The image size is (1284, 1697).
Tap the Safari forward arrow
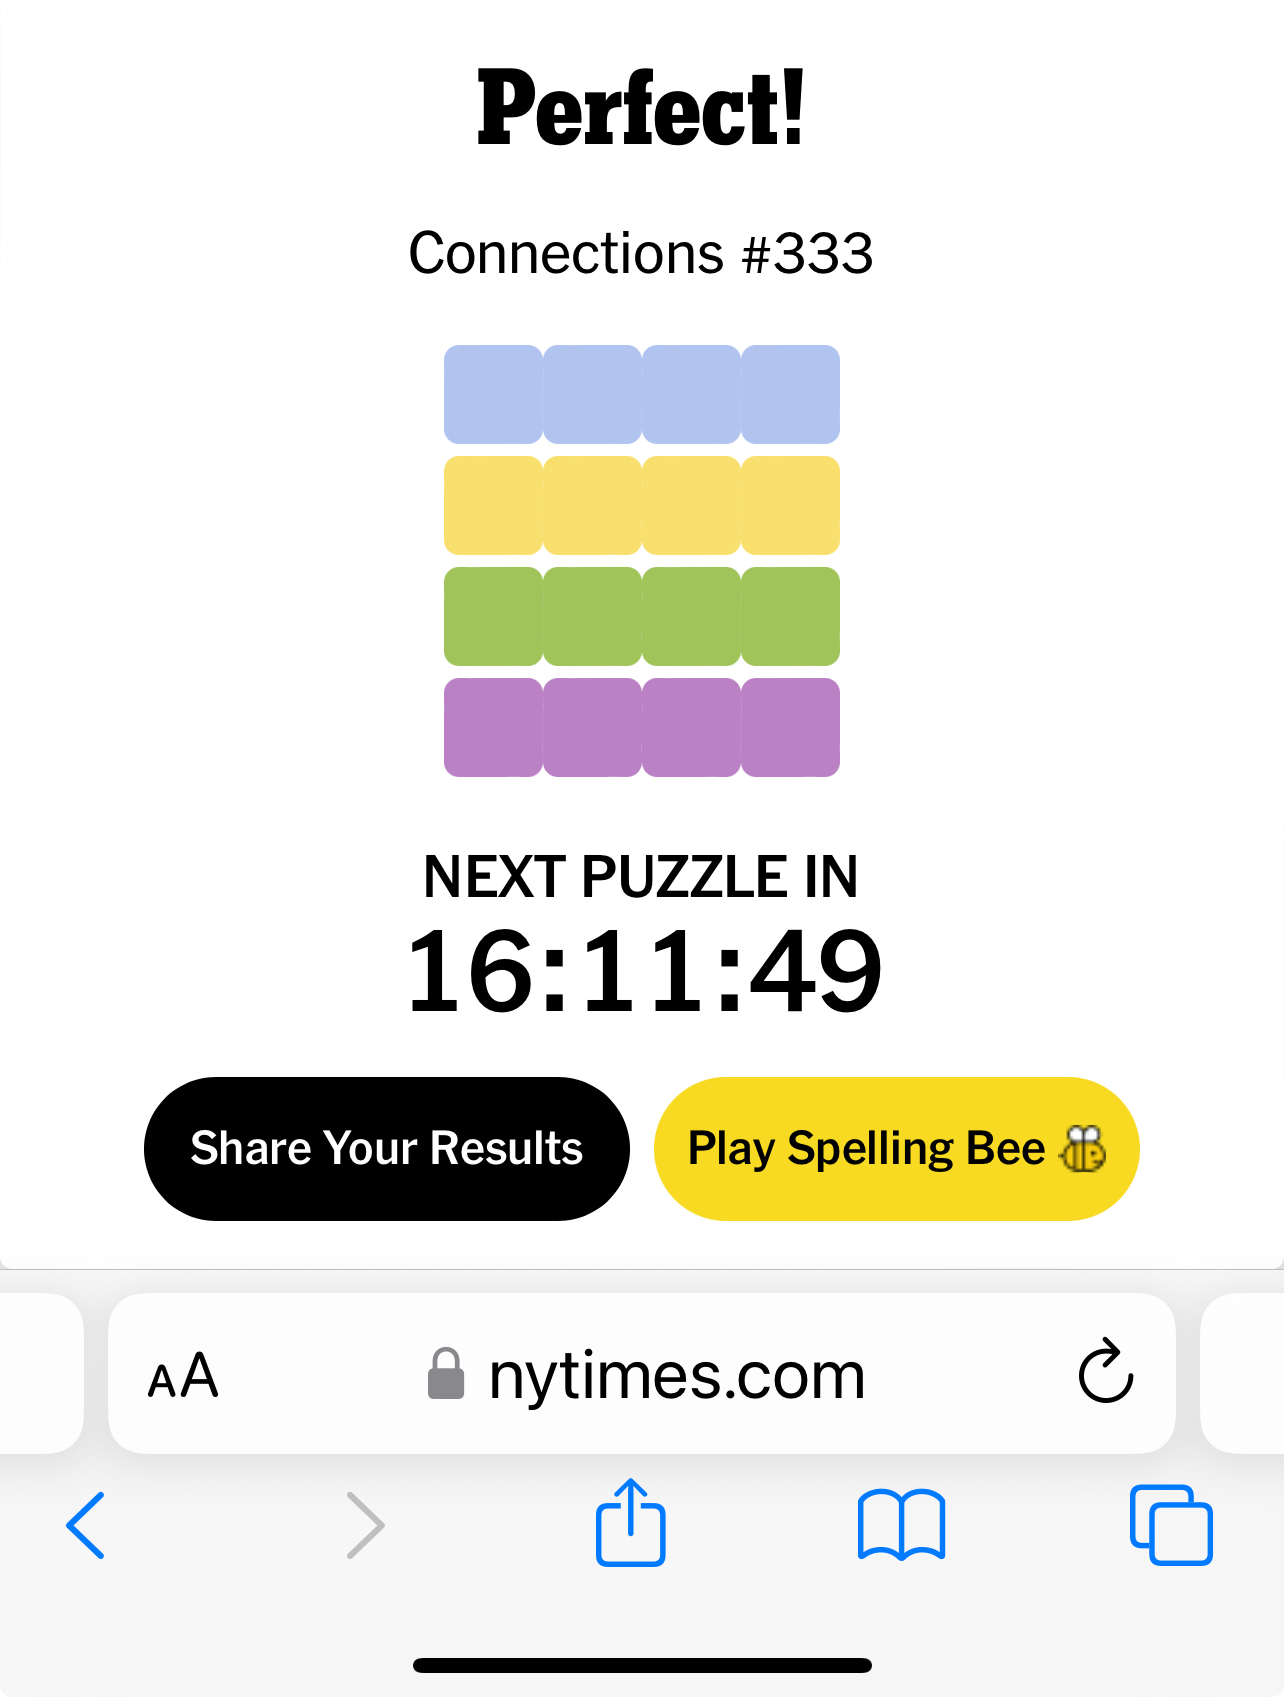coord(365,1525)
